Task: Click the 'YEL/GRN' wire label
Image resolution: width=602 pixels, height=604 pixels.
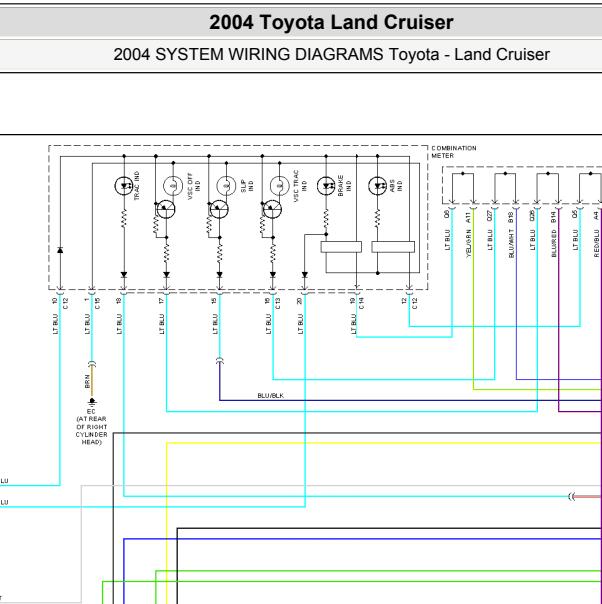Action: pos(469,243)
